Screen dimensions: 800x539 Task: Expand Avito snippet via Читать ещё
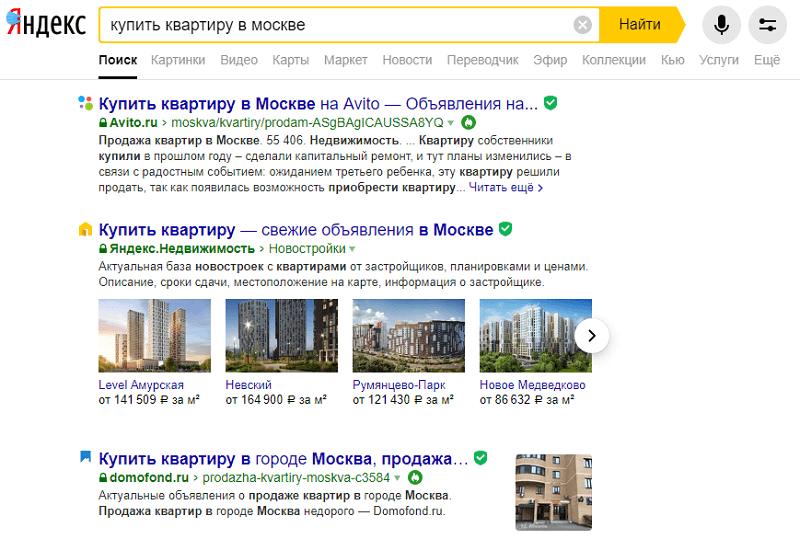pyautogui.click(x=506, y=187)
